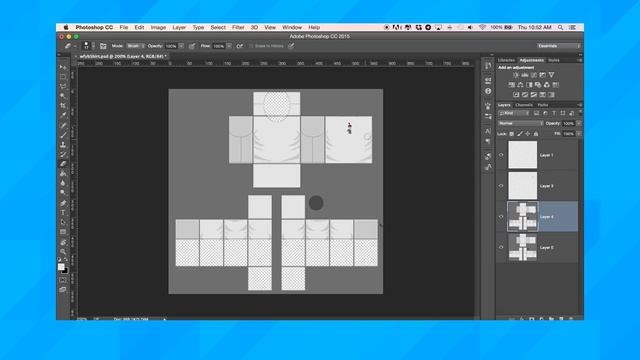Click the foreground color swatch
The image size is (640, 360).
coord(61,267)
